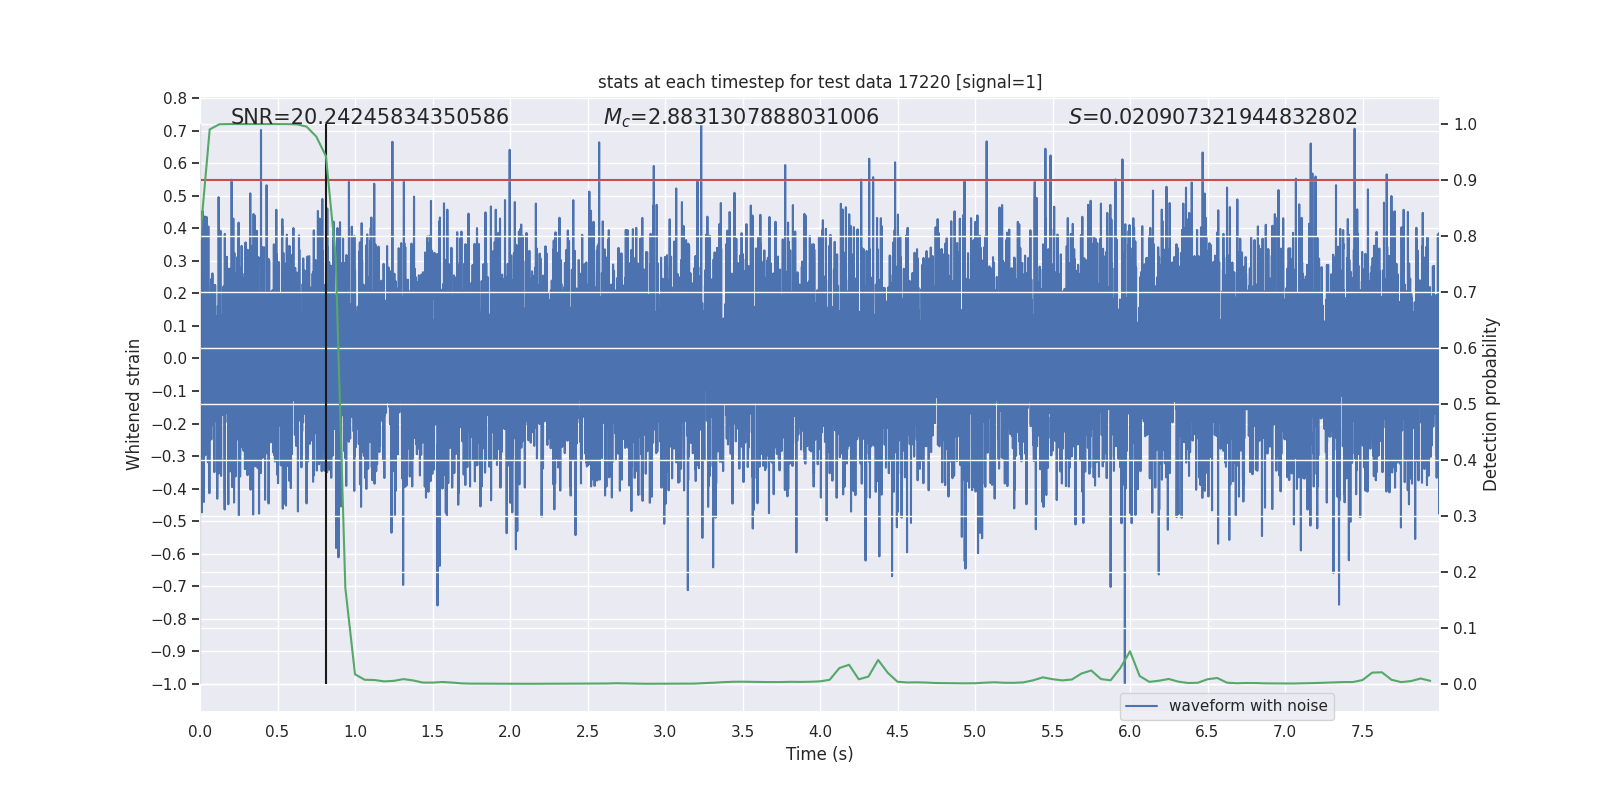Select the 0.9 tick on the Detection probability axis

[1465, 180]
